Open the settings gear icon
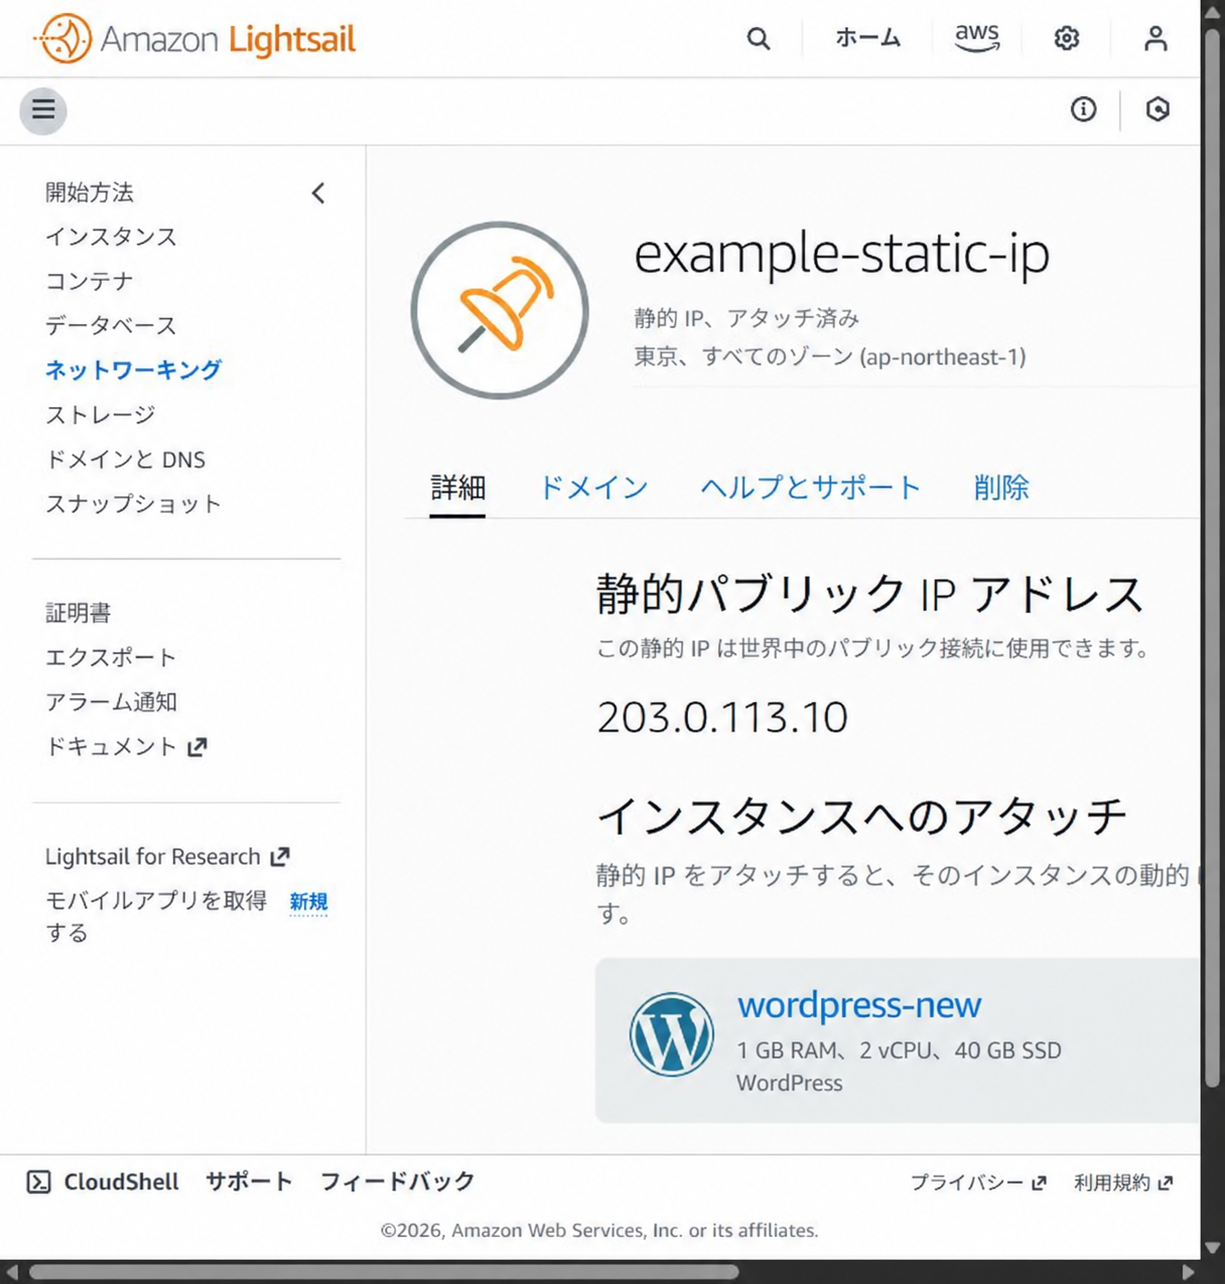The height and width of the screenshot is (1284, 1225). click(1067, 39)
